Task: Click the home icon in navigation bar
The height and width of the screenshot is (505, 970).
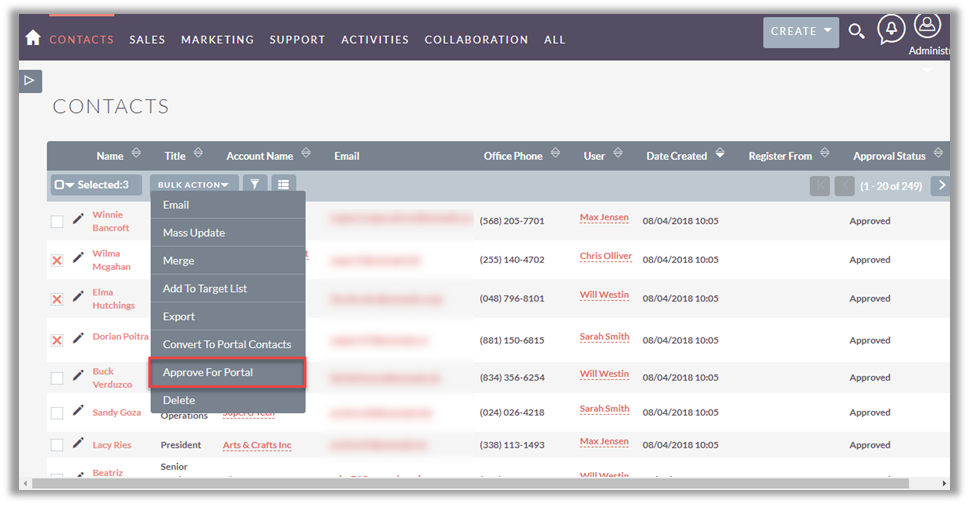Action: pyautogui.click(x=33, y=38)
